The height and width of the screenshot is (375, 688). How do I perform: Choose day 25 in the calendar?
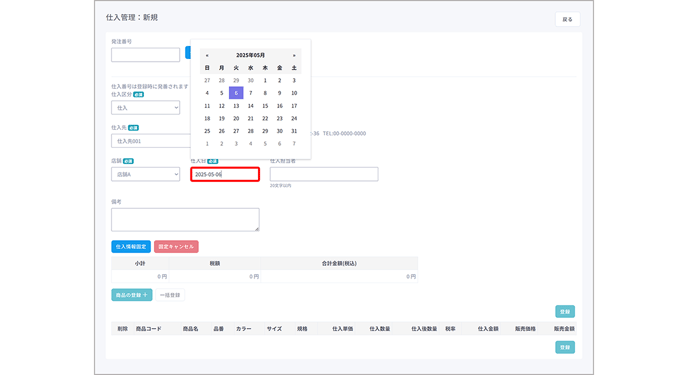207,131
